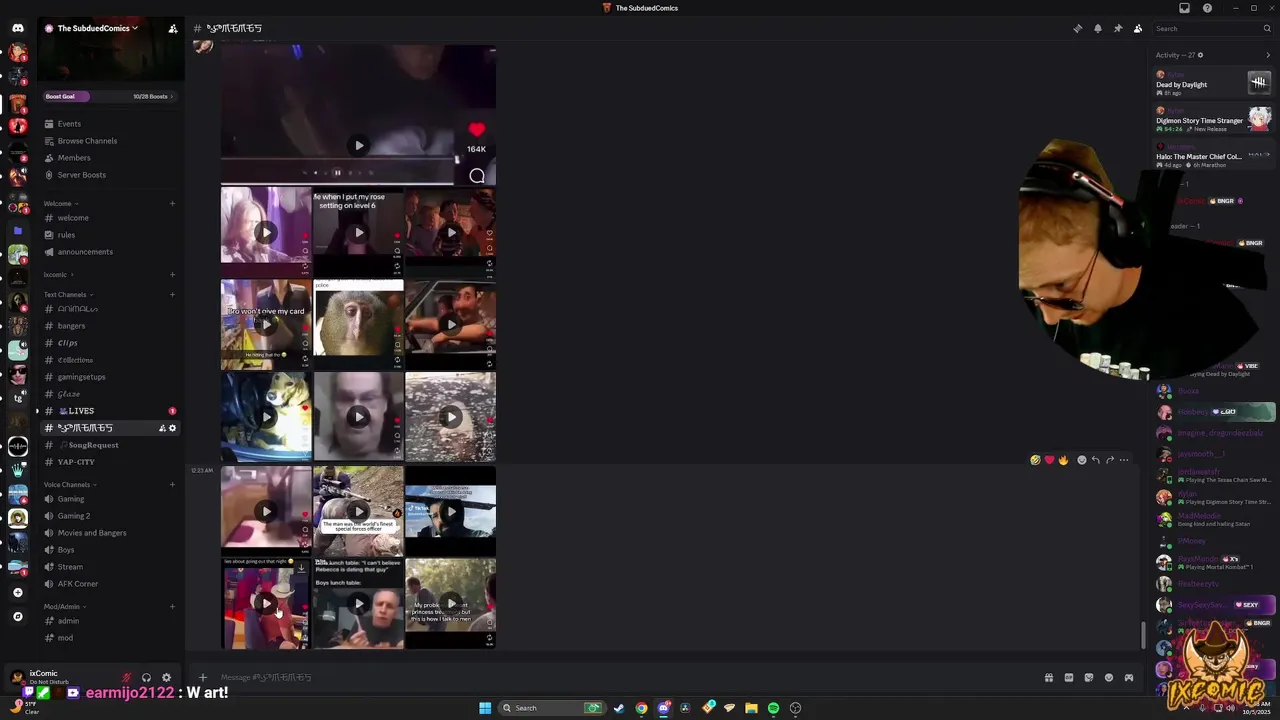Click the Windows taskbar Search box
The image size is (1280, 720).
[x=551, y=708]
